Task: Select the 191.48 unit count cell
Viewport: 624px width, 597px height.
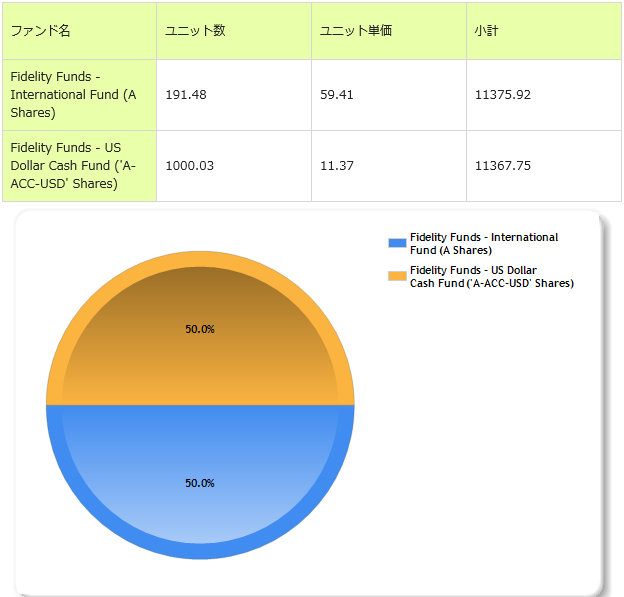Action: point(186,95)
